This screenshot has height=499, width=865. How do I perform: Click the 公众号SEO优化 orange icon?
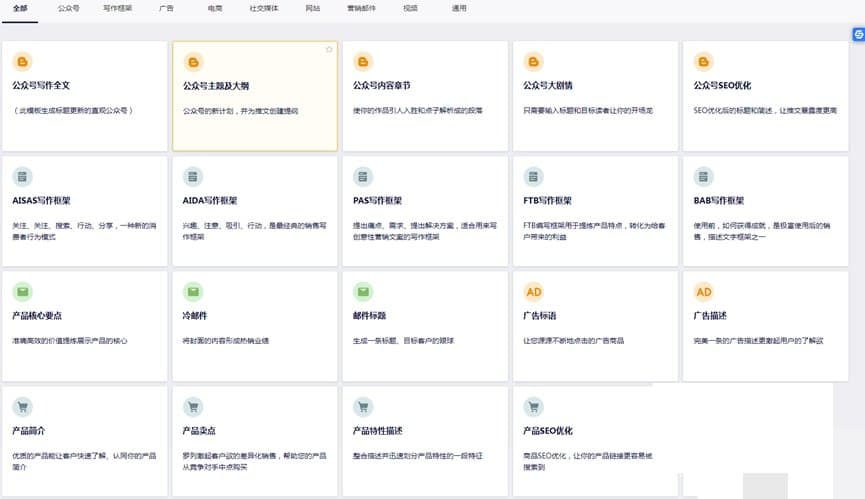(703, 62)
